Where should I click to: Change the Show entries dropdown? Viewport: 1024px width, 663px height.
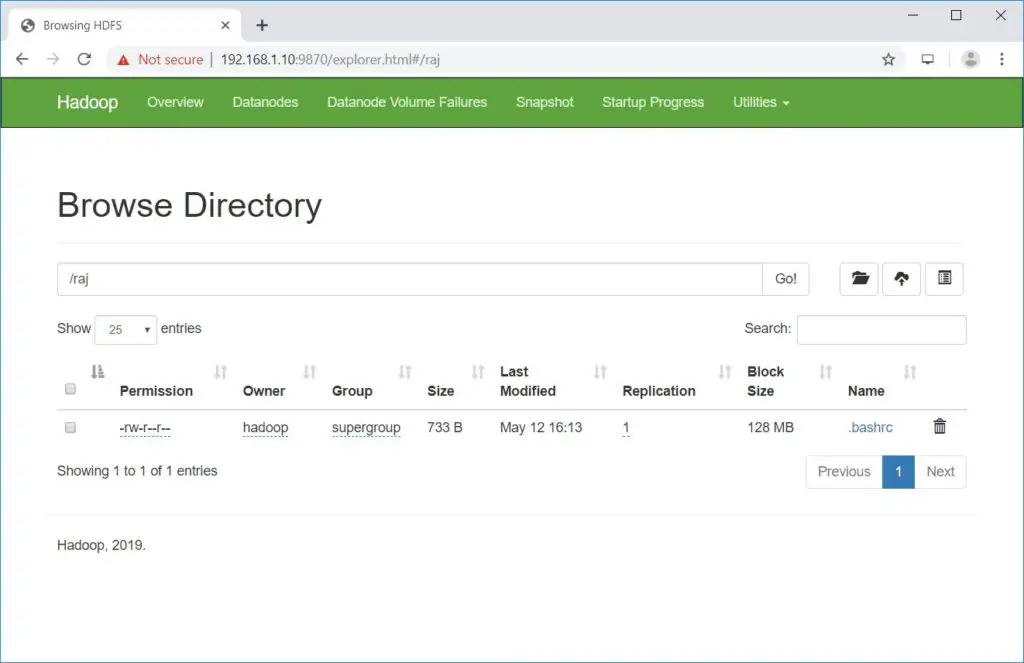pyautogui.click(x=125, y=328)
